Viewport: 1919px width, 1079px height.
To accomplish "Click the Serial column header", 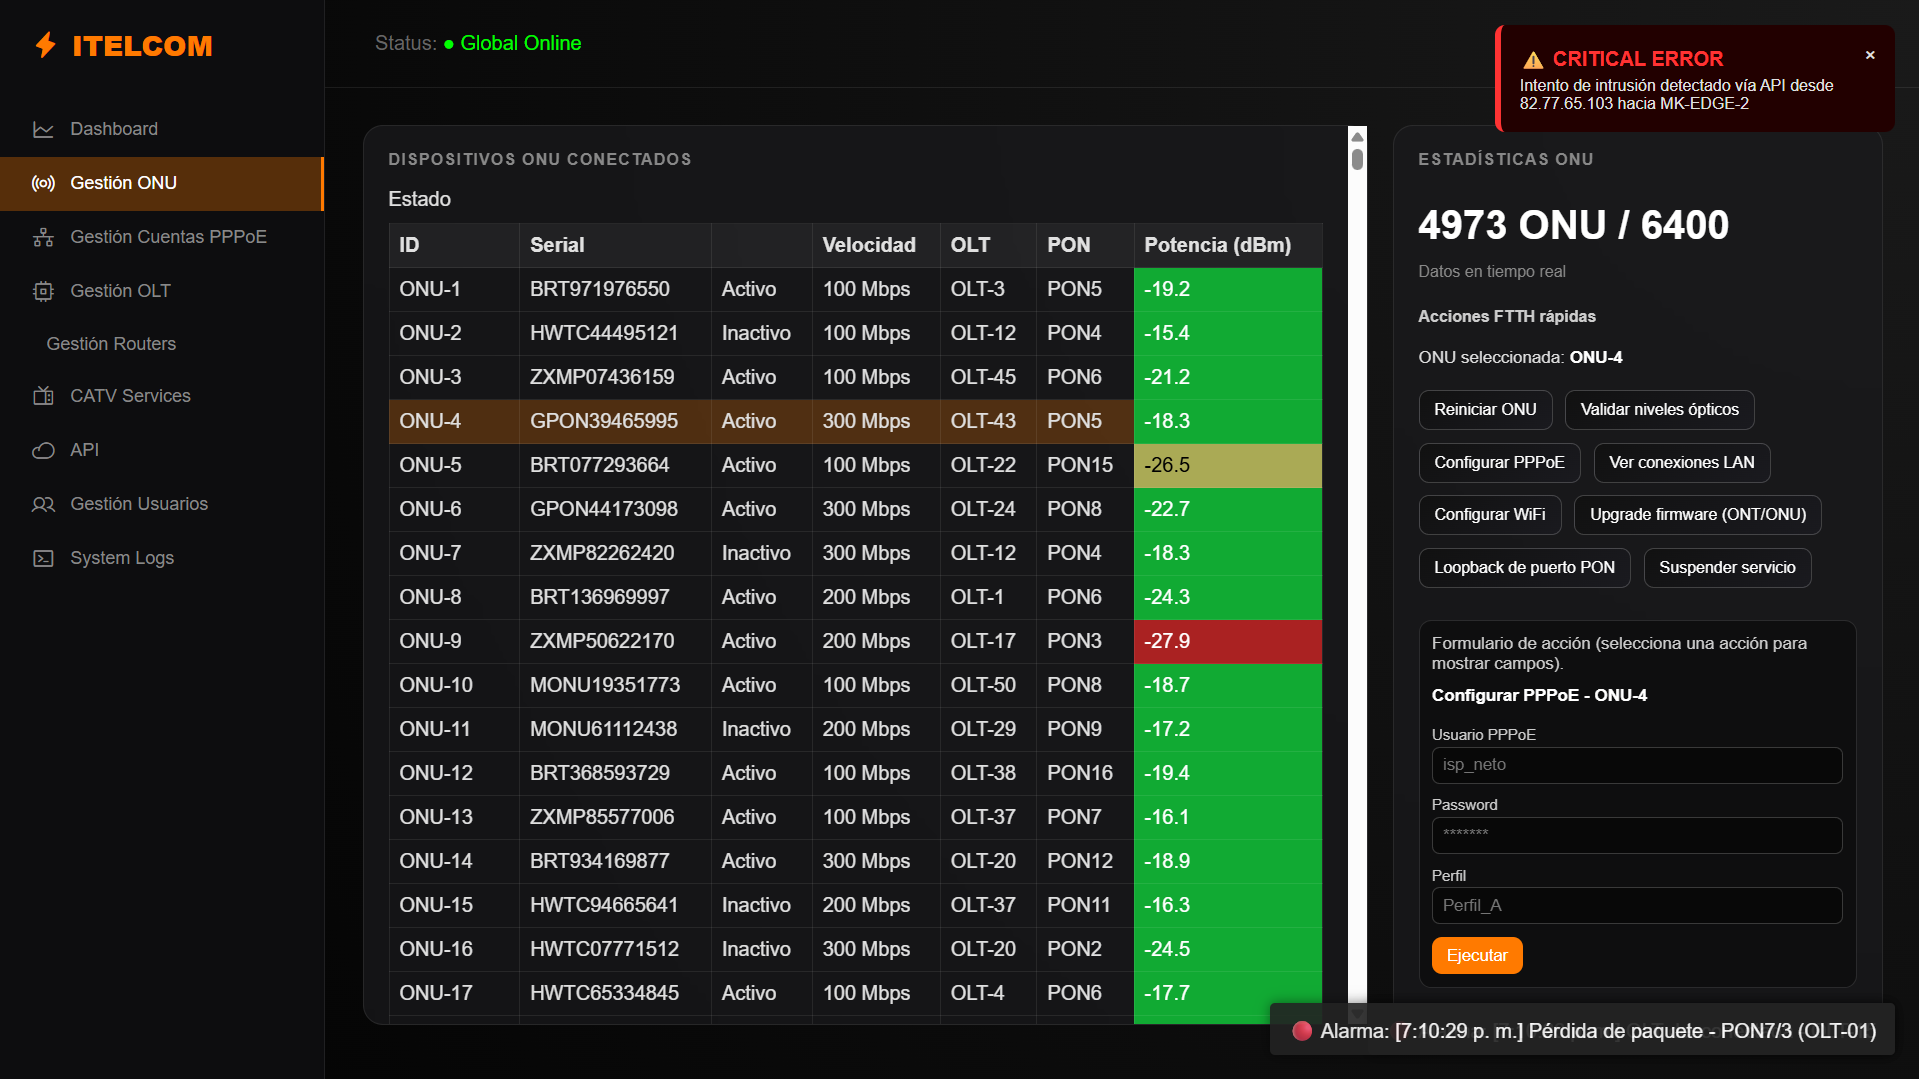I will pos(615,245).
